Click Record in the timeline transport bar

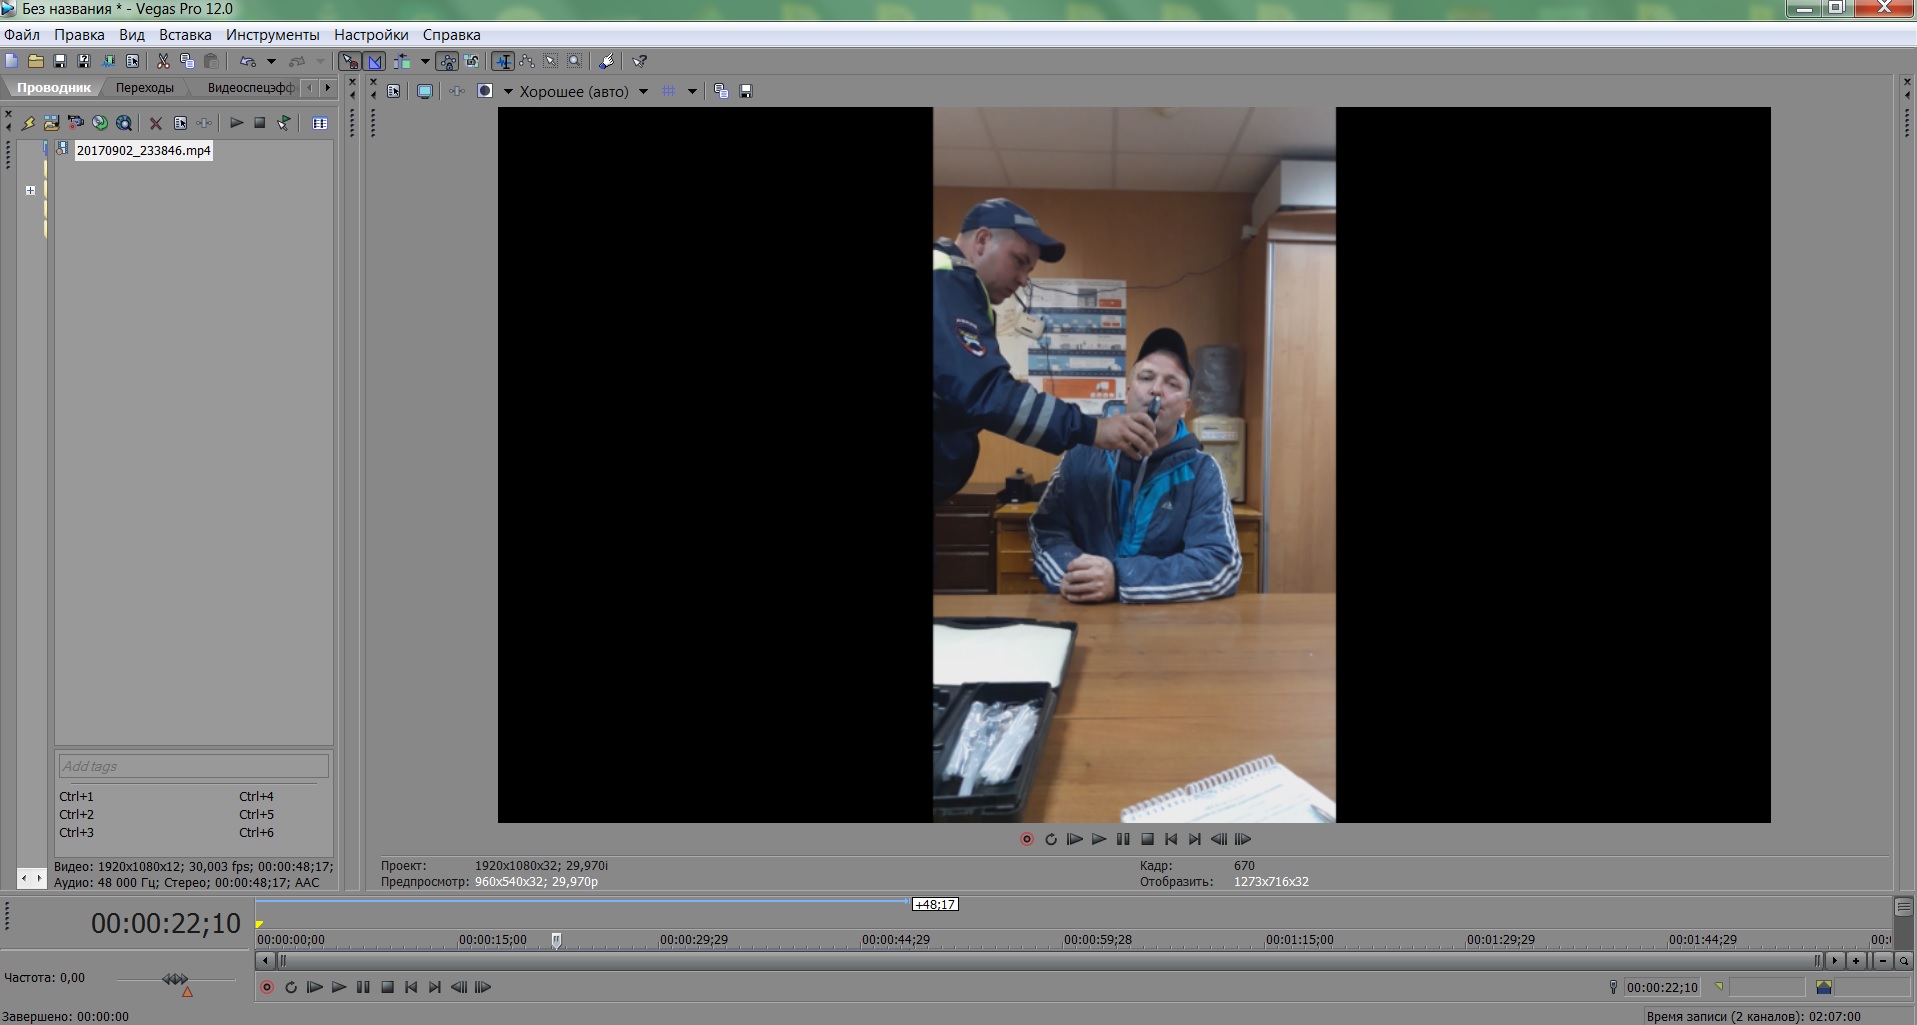tap(267, 987)
